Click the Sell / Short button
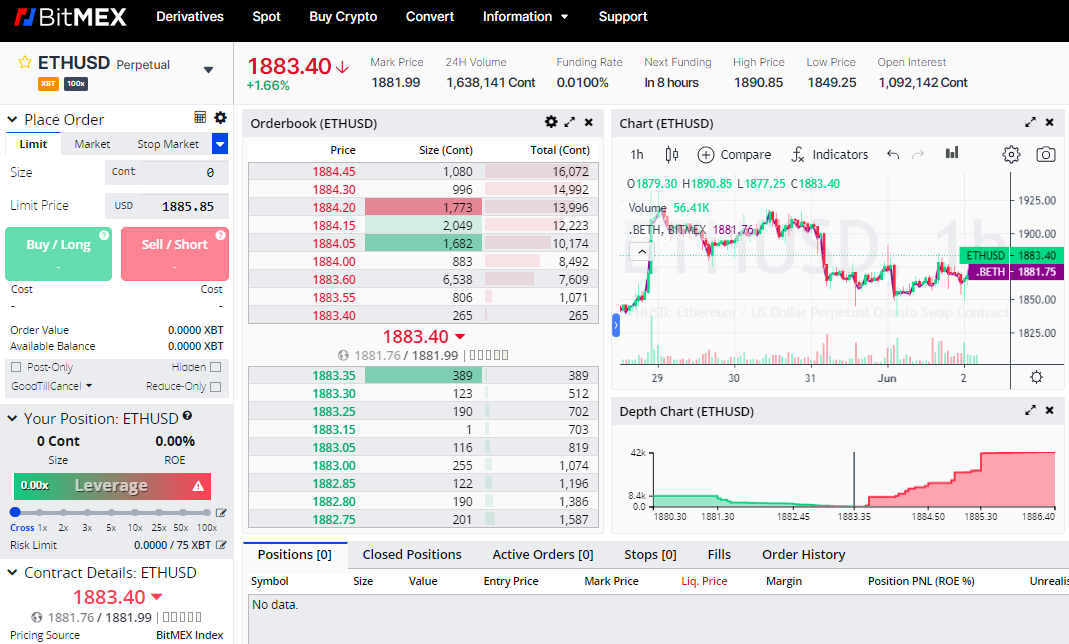Screen dimensions: 1069x644 [x=175, y=254]
